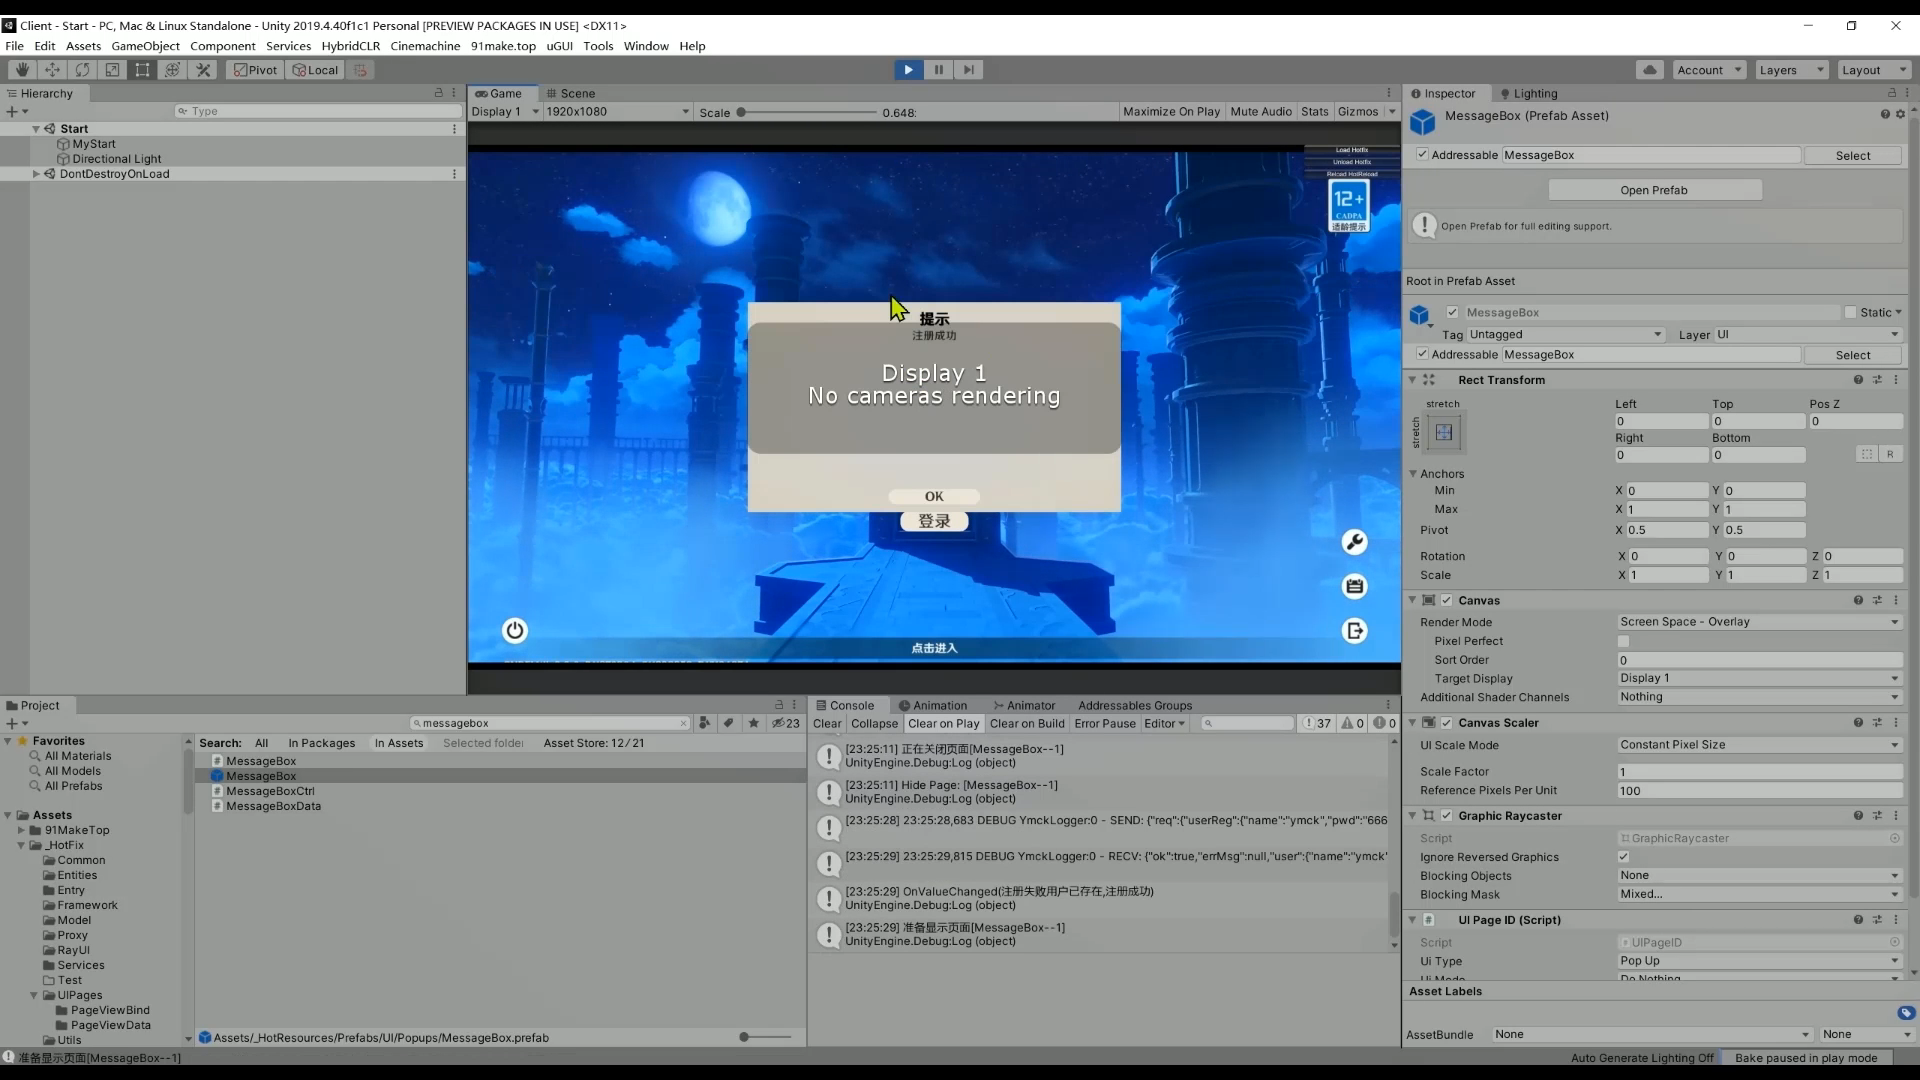Select the Rotate tool
This screenshot has width=1920, height=1080.
point(82,70)
